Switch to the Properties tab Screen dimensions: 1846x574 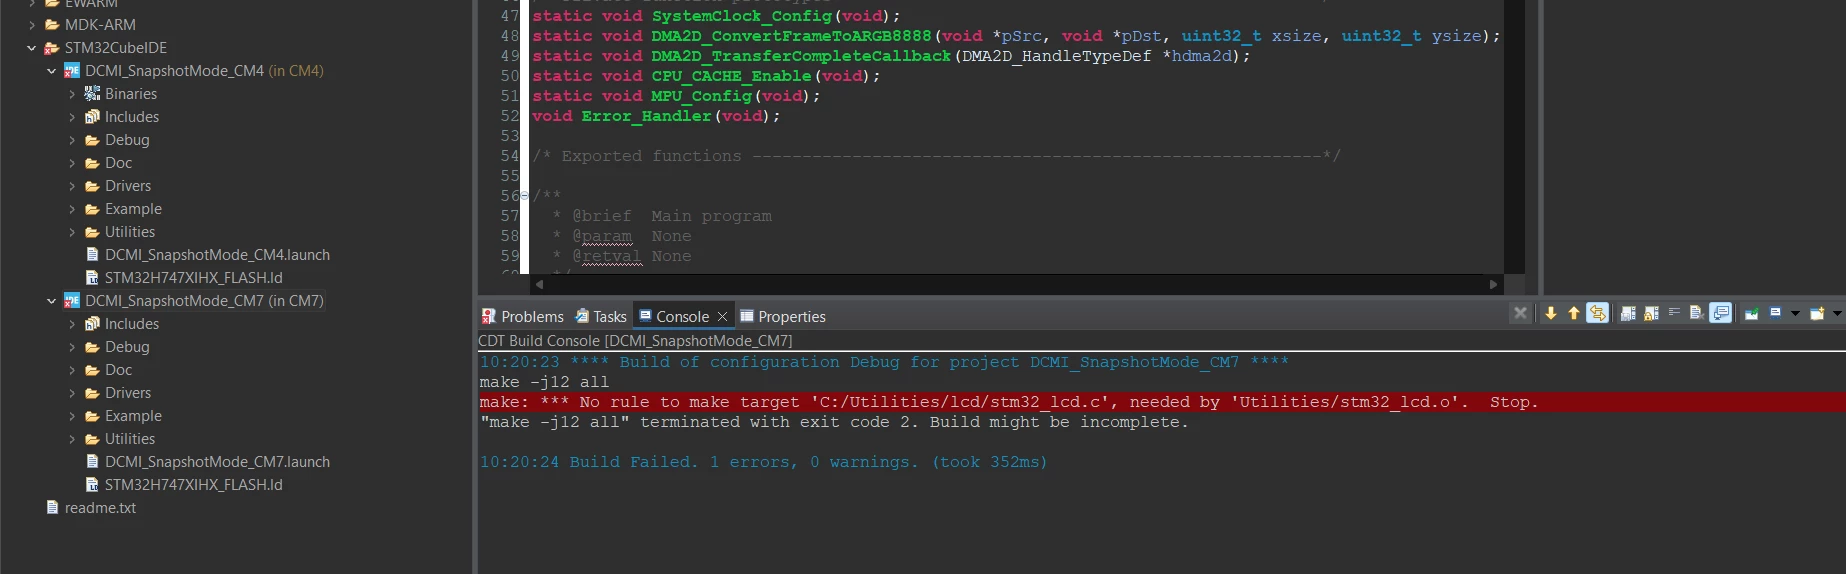[x=783, y=316]
